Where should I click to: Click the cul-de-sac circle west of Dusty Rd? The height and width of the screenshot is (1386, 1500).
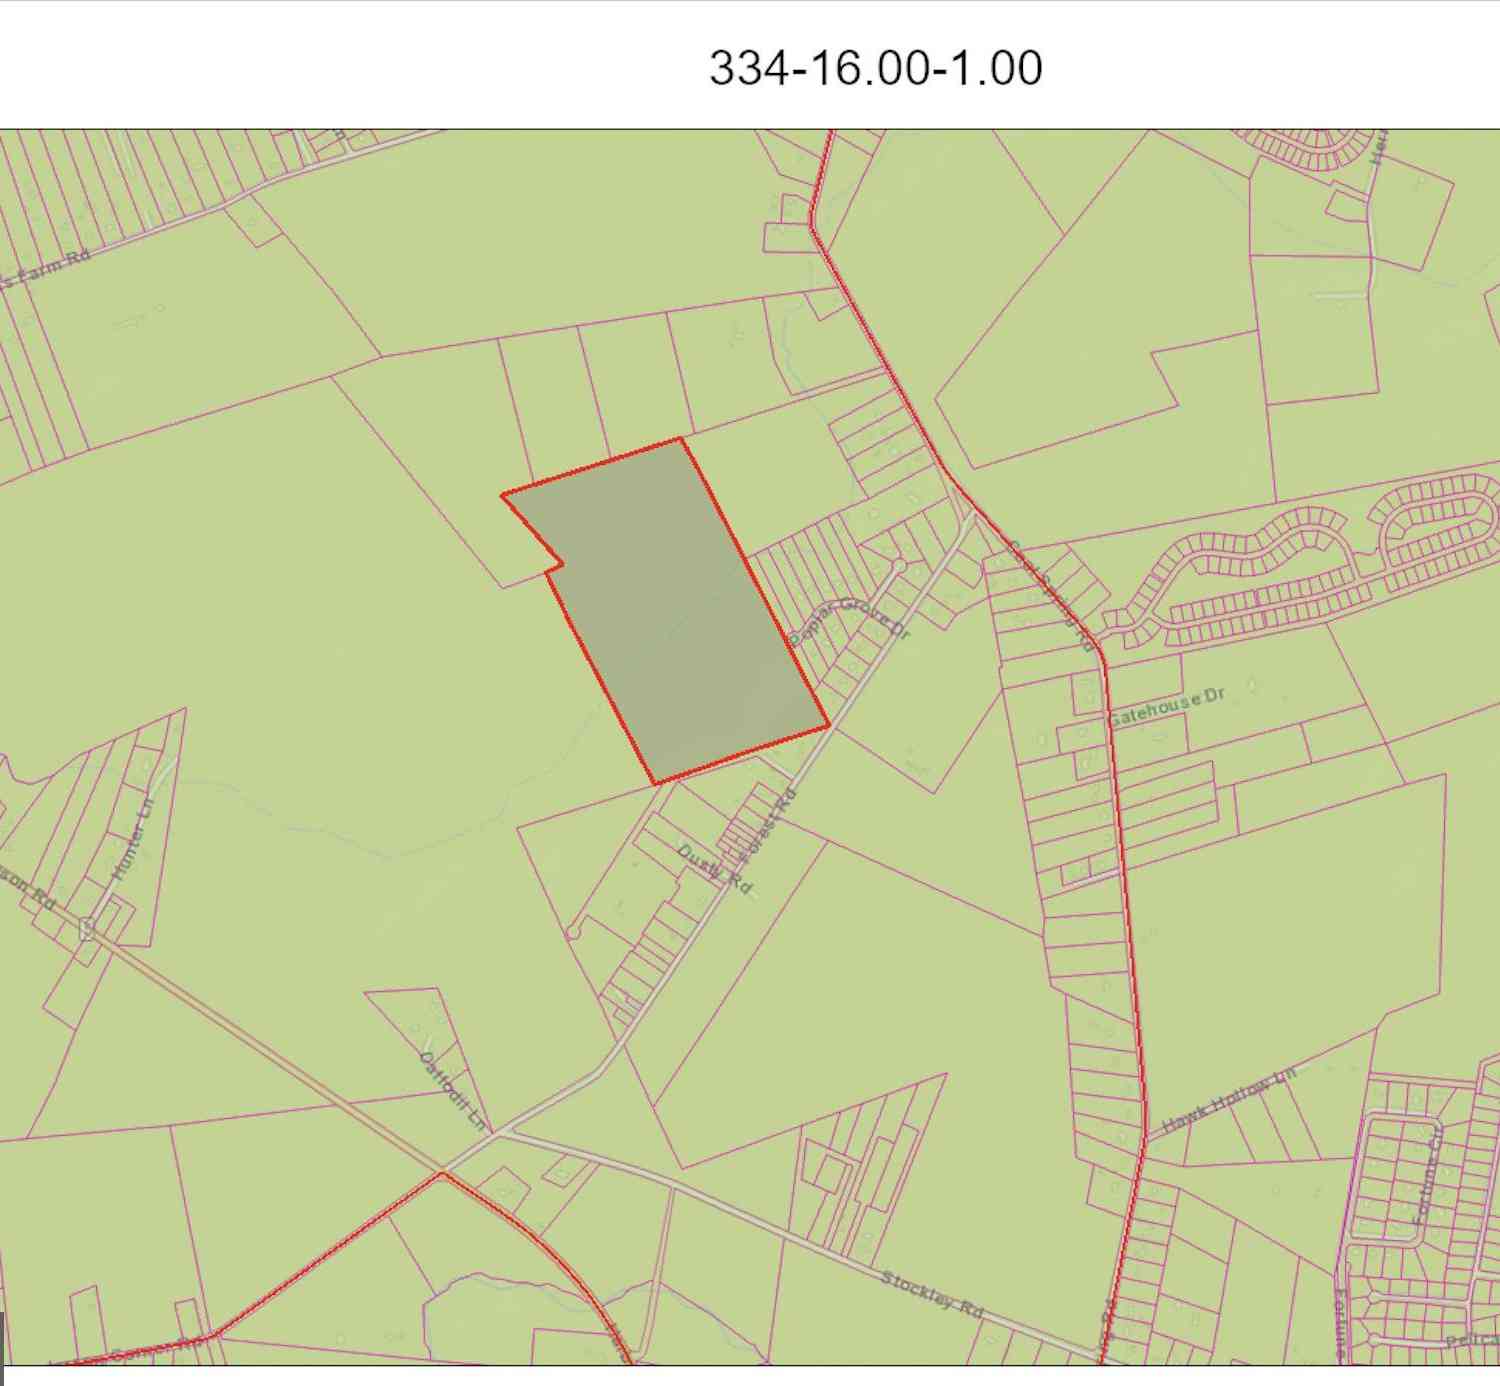[572, 933]
